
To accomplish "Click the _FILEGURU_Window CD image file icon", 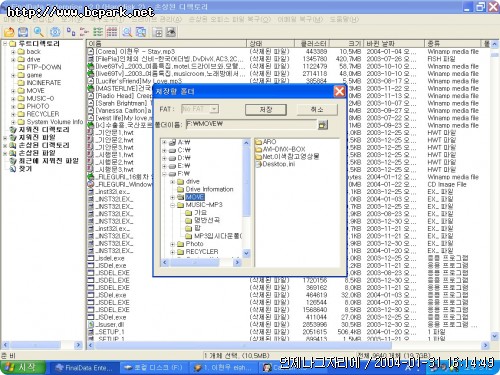I will point(90,184).
